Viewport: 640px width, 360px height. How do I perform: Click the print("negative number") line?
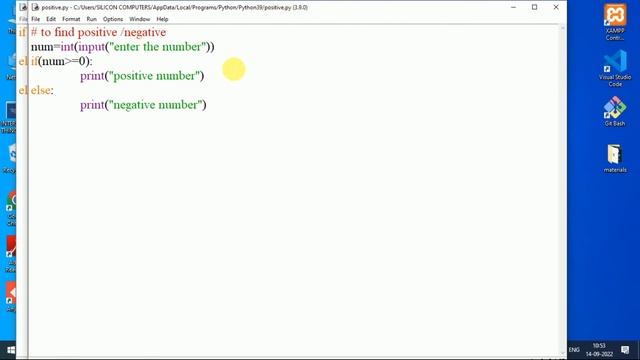point(143,105)
